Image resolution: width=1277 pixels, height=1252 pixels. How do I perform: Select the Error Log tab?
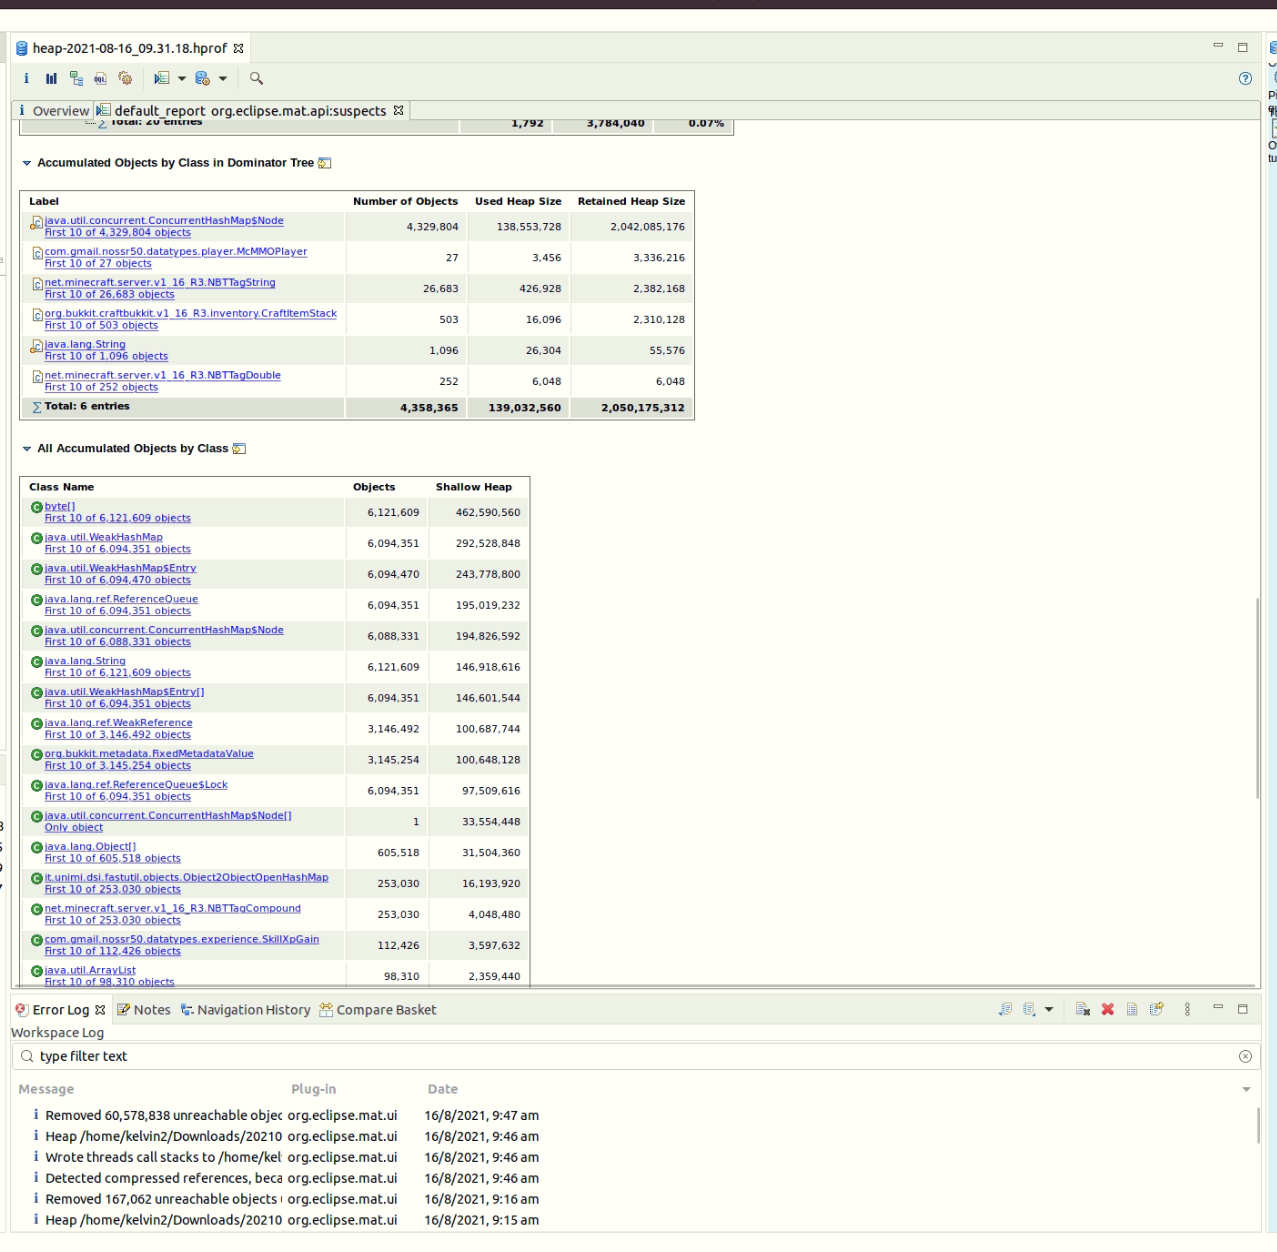click(60, 1010)
